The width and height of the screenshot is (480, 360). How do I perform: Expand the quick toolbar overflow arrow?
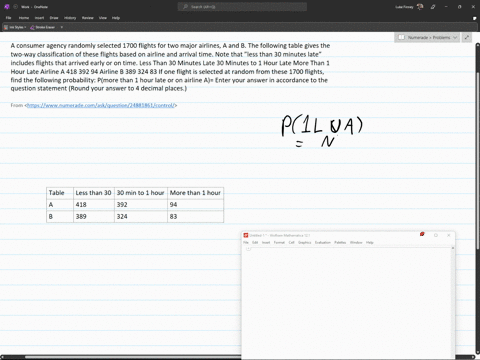[62, 27]
